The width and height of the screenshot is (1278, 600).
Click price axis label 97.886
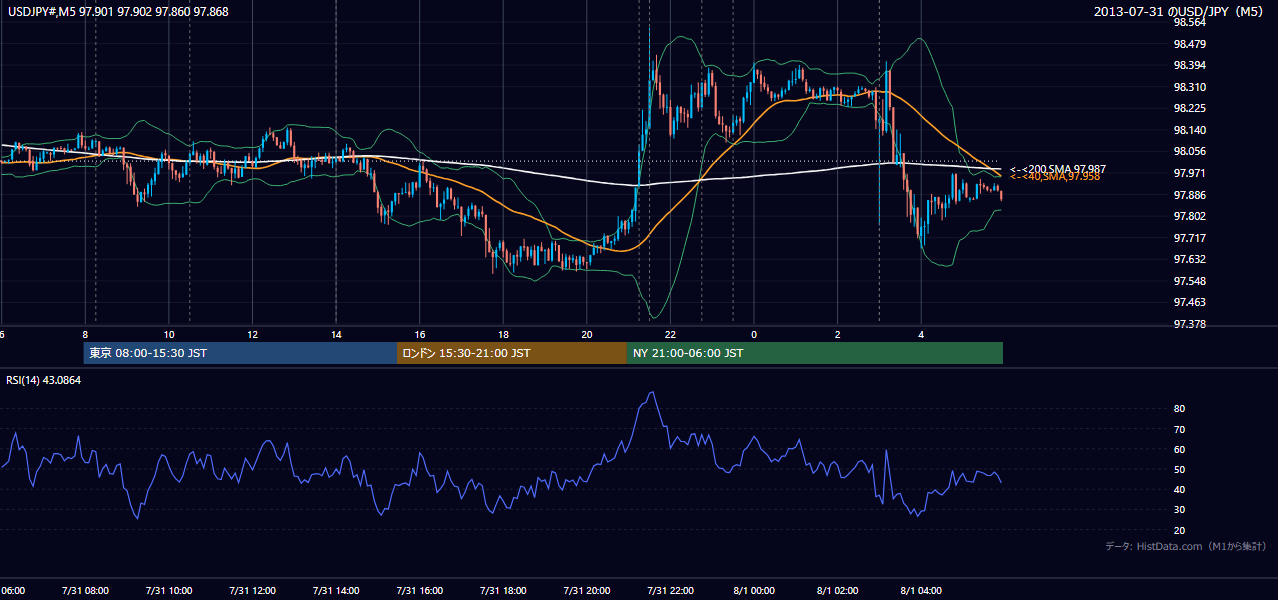[x=1189, y=195]
